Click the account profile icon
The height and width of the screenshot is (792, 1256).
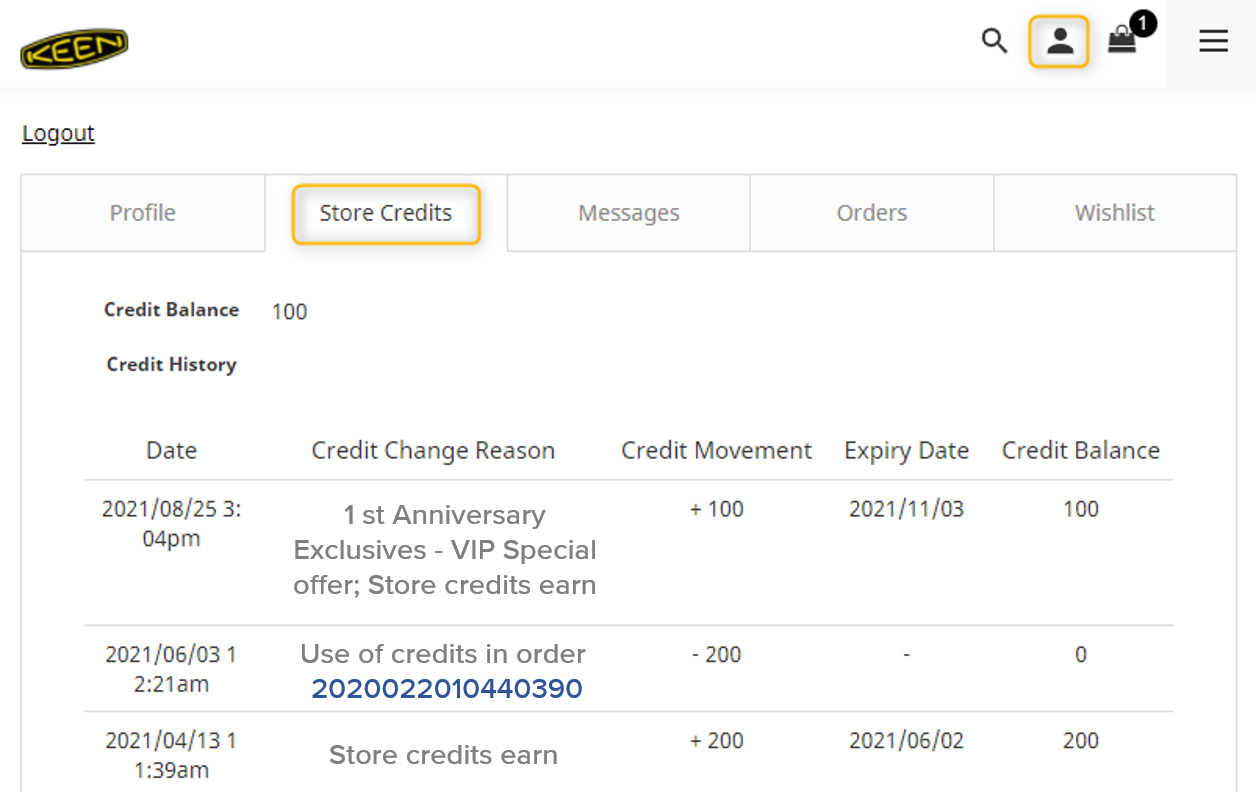(x=1059, y=42)
